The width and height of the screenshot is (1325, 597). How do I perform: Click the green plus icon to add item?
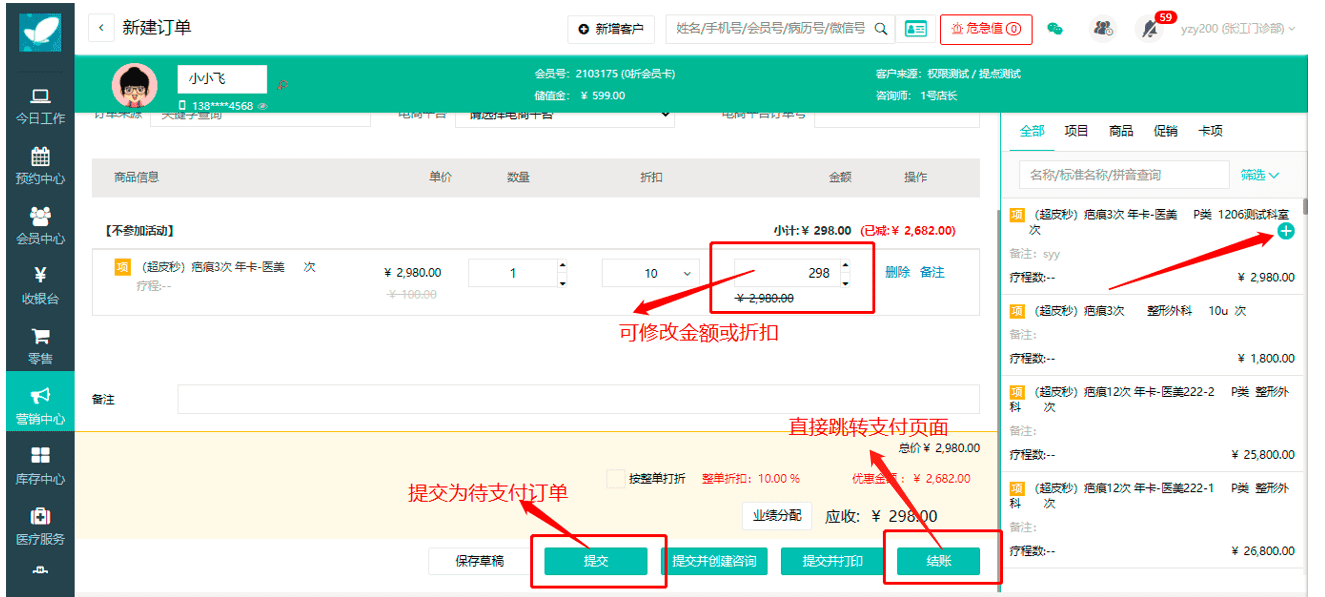pos(1285,232)
